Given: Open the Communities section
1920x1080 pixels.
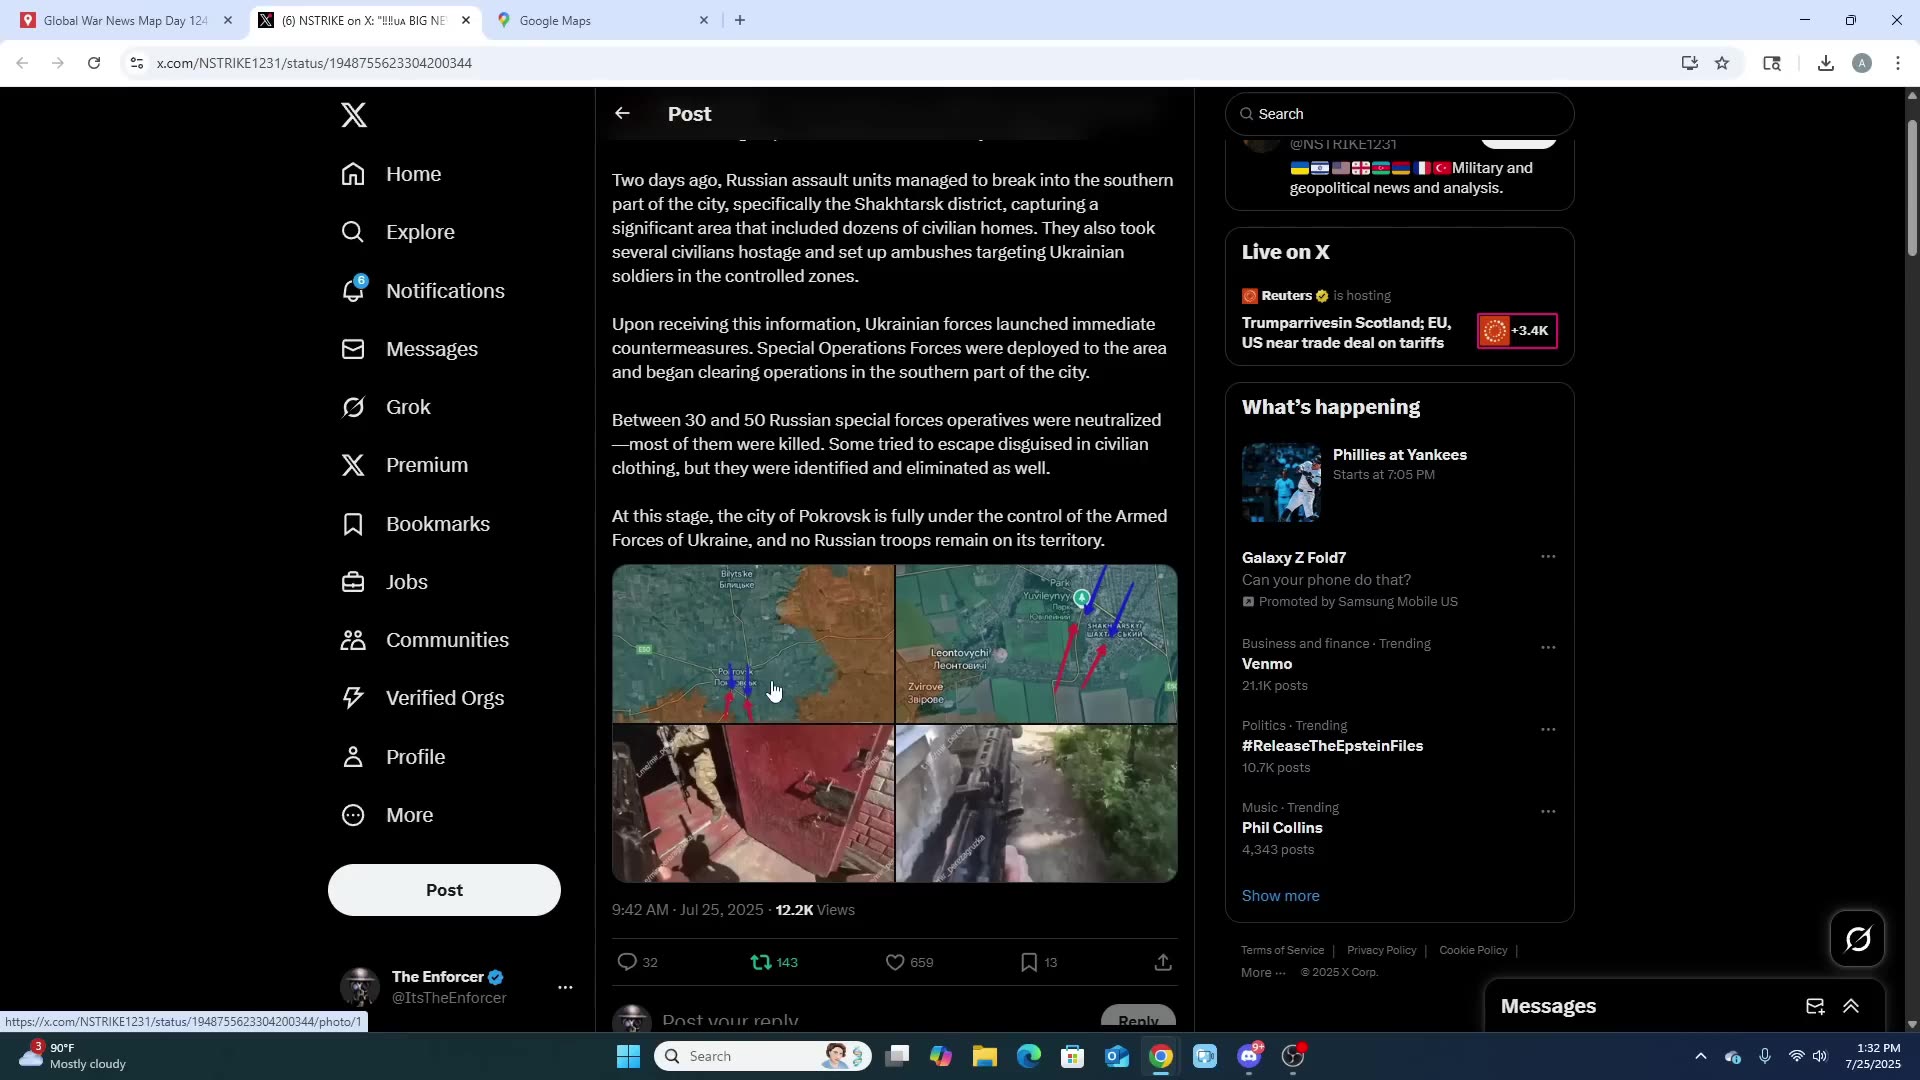Looking at the screenshot, I should click(425, 640).
